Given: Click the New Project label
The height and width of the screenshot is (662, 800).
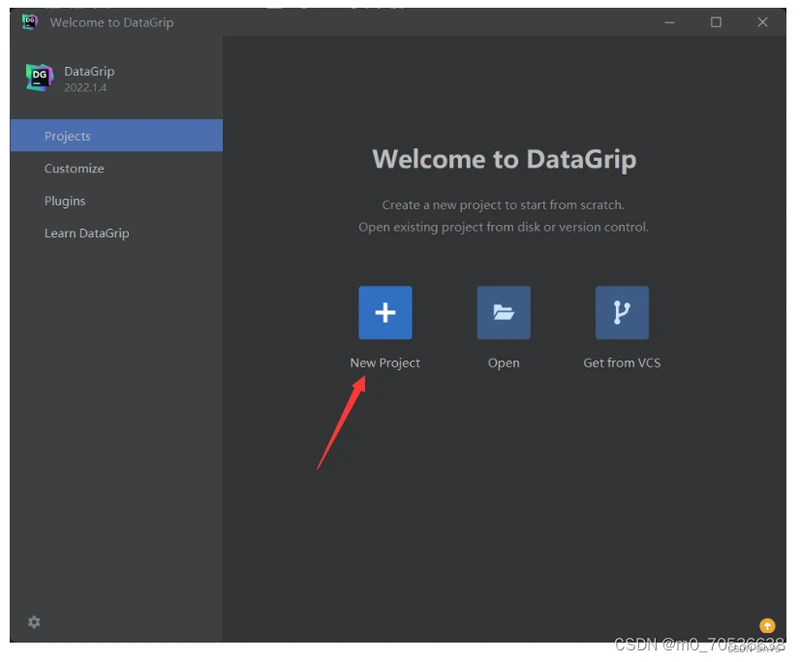Looking at the screenshot, I should [385, 363].
